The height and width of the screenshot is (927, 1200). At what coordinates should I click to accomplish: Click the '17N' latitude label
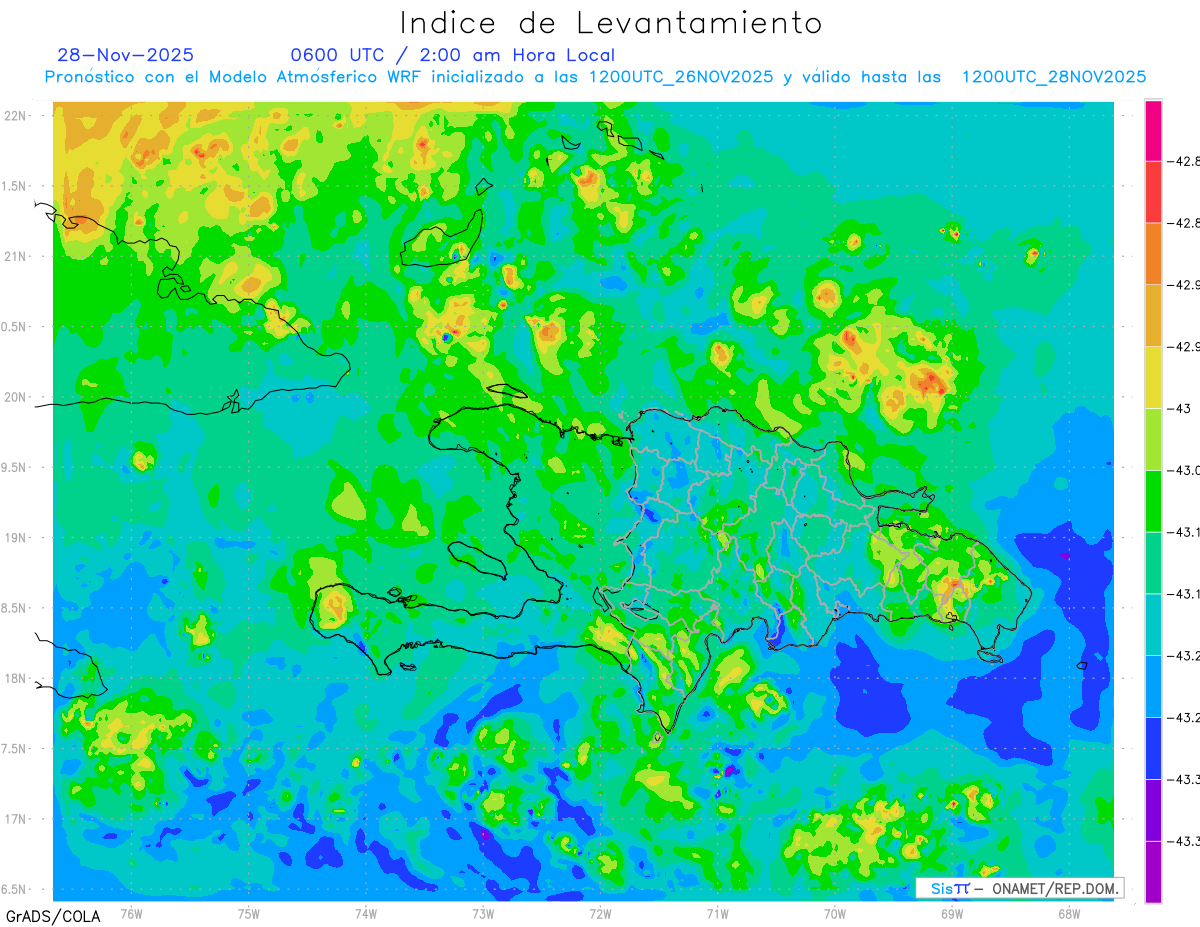(15, 819)
